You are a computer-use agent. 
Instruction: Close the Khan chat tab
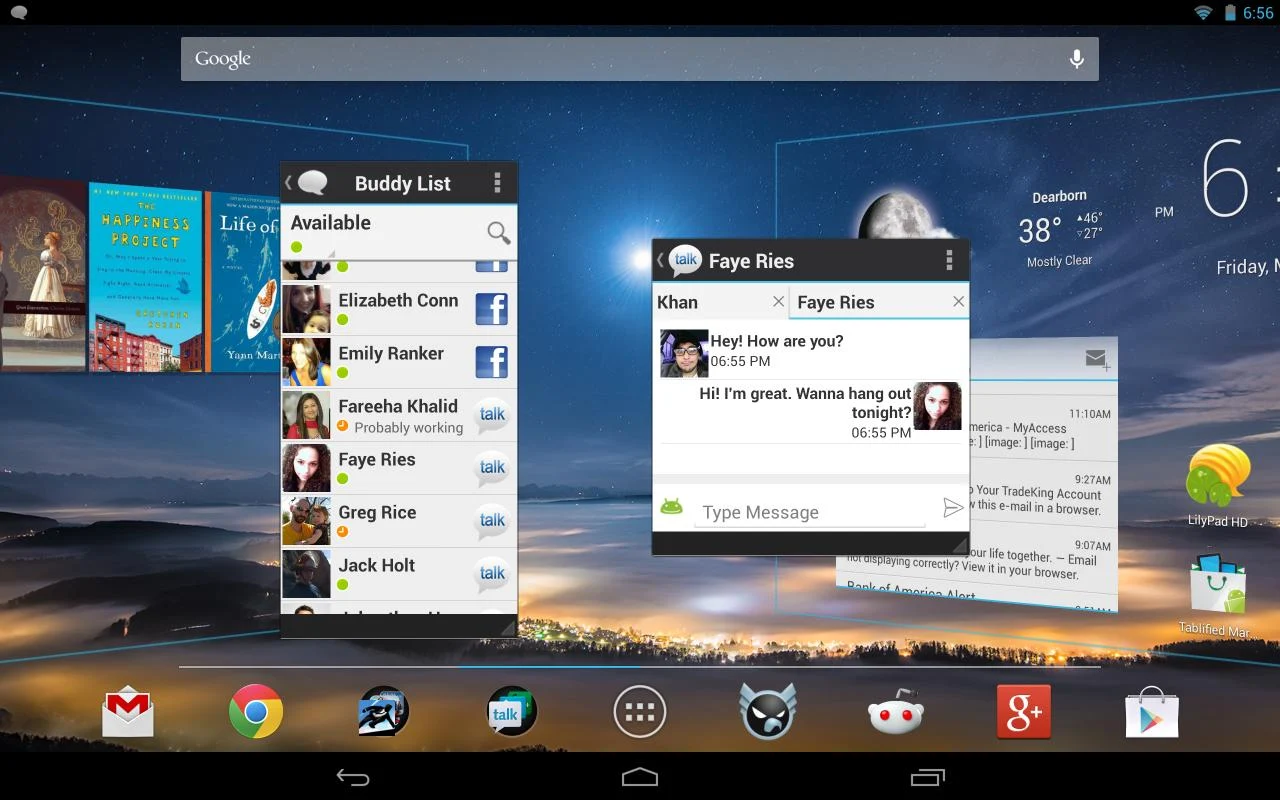pos(779,301)
